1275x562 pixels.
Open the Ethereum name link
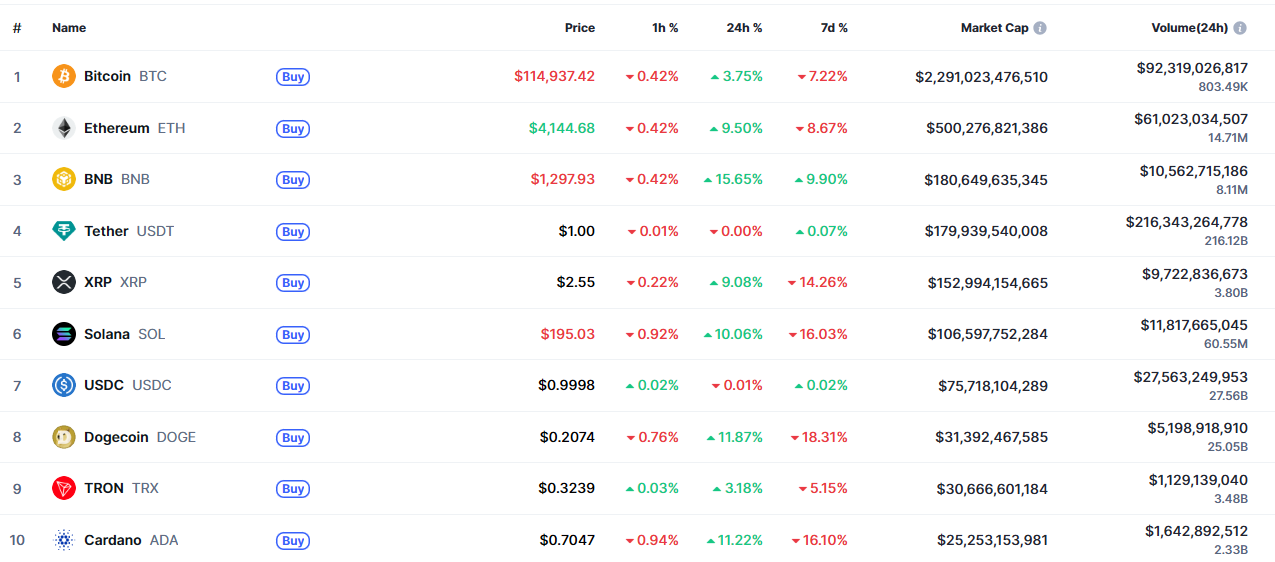point(116,128)
